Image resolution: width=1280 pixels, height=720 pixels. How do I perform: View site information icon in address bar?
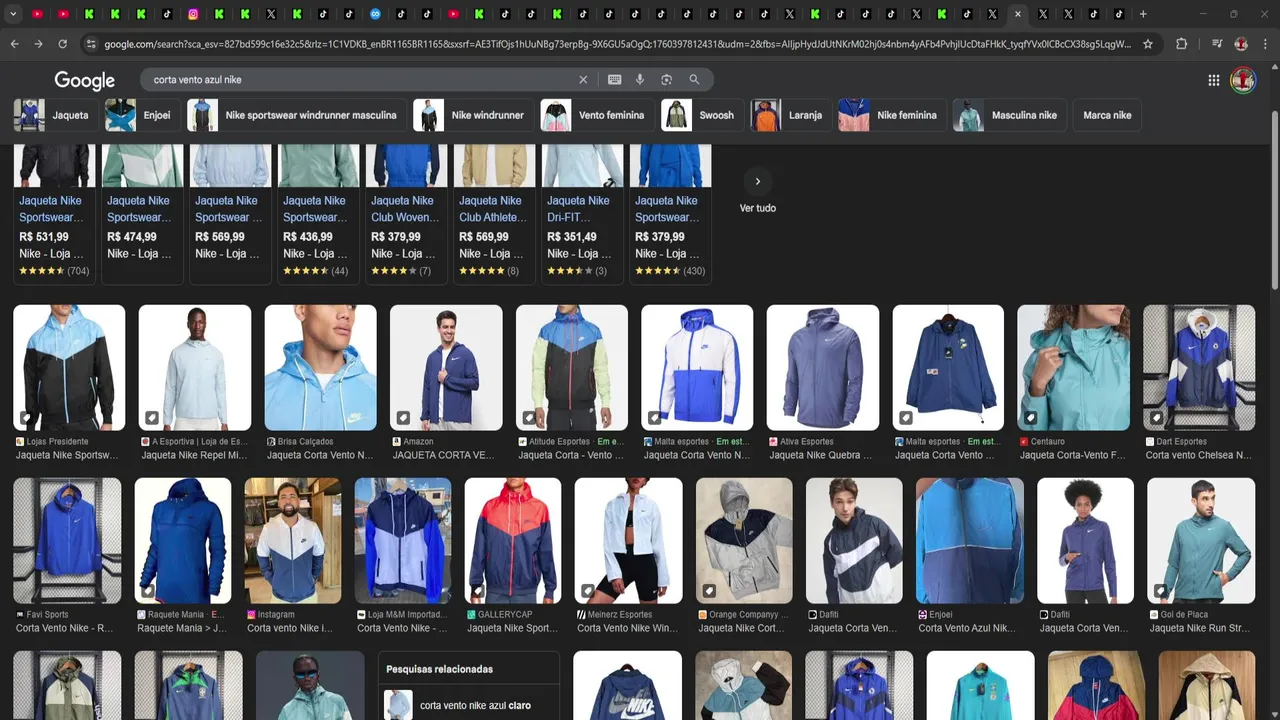click(91, 44)
